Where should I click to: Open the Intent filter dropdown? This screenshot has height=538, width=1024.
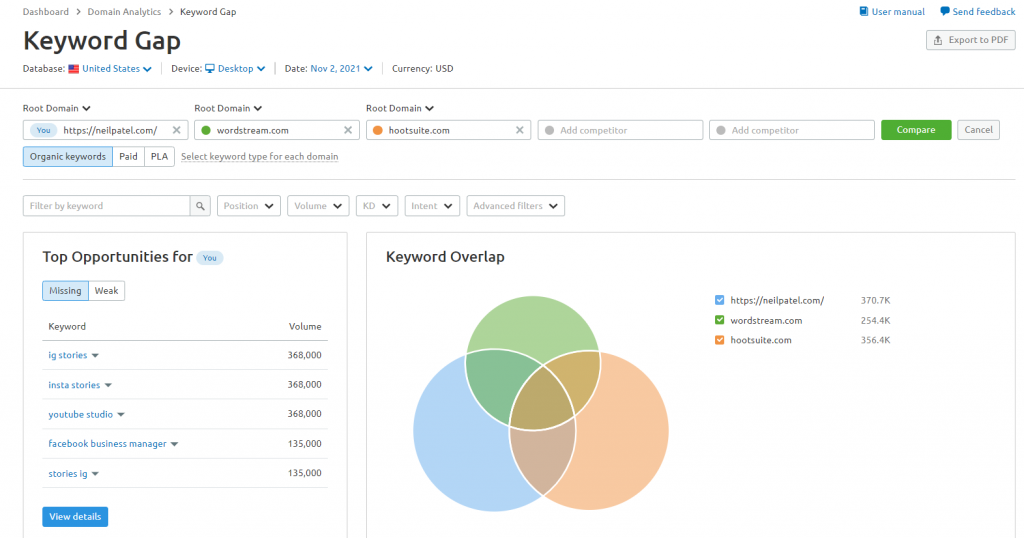[x=432, y=206]
